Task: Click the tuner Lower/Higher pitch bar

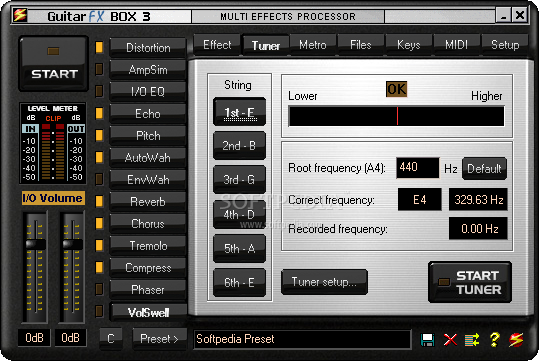Action: click(x=396, y=116)
